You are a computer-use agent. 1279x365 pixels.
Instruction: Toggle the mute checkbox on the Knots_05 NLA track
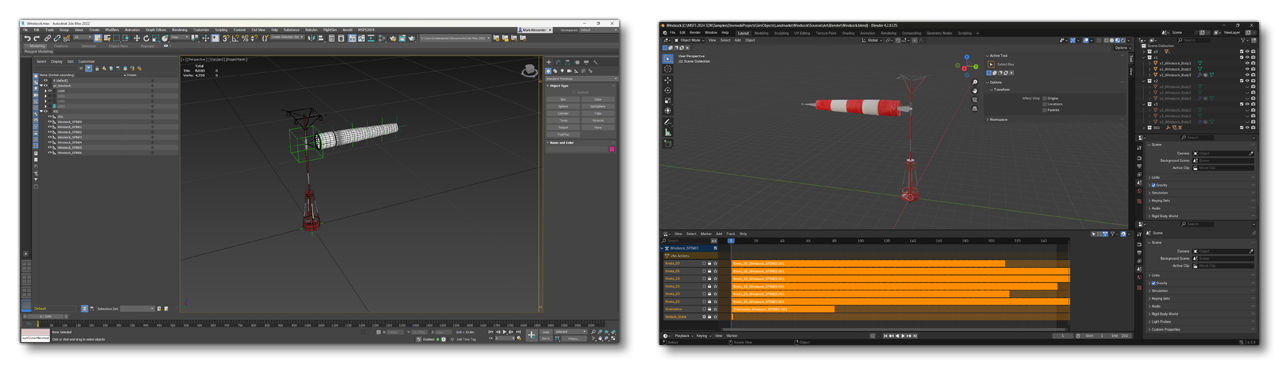[x=704, y=271]
